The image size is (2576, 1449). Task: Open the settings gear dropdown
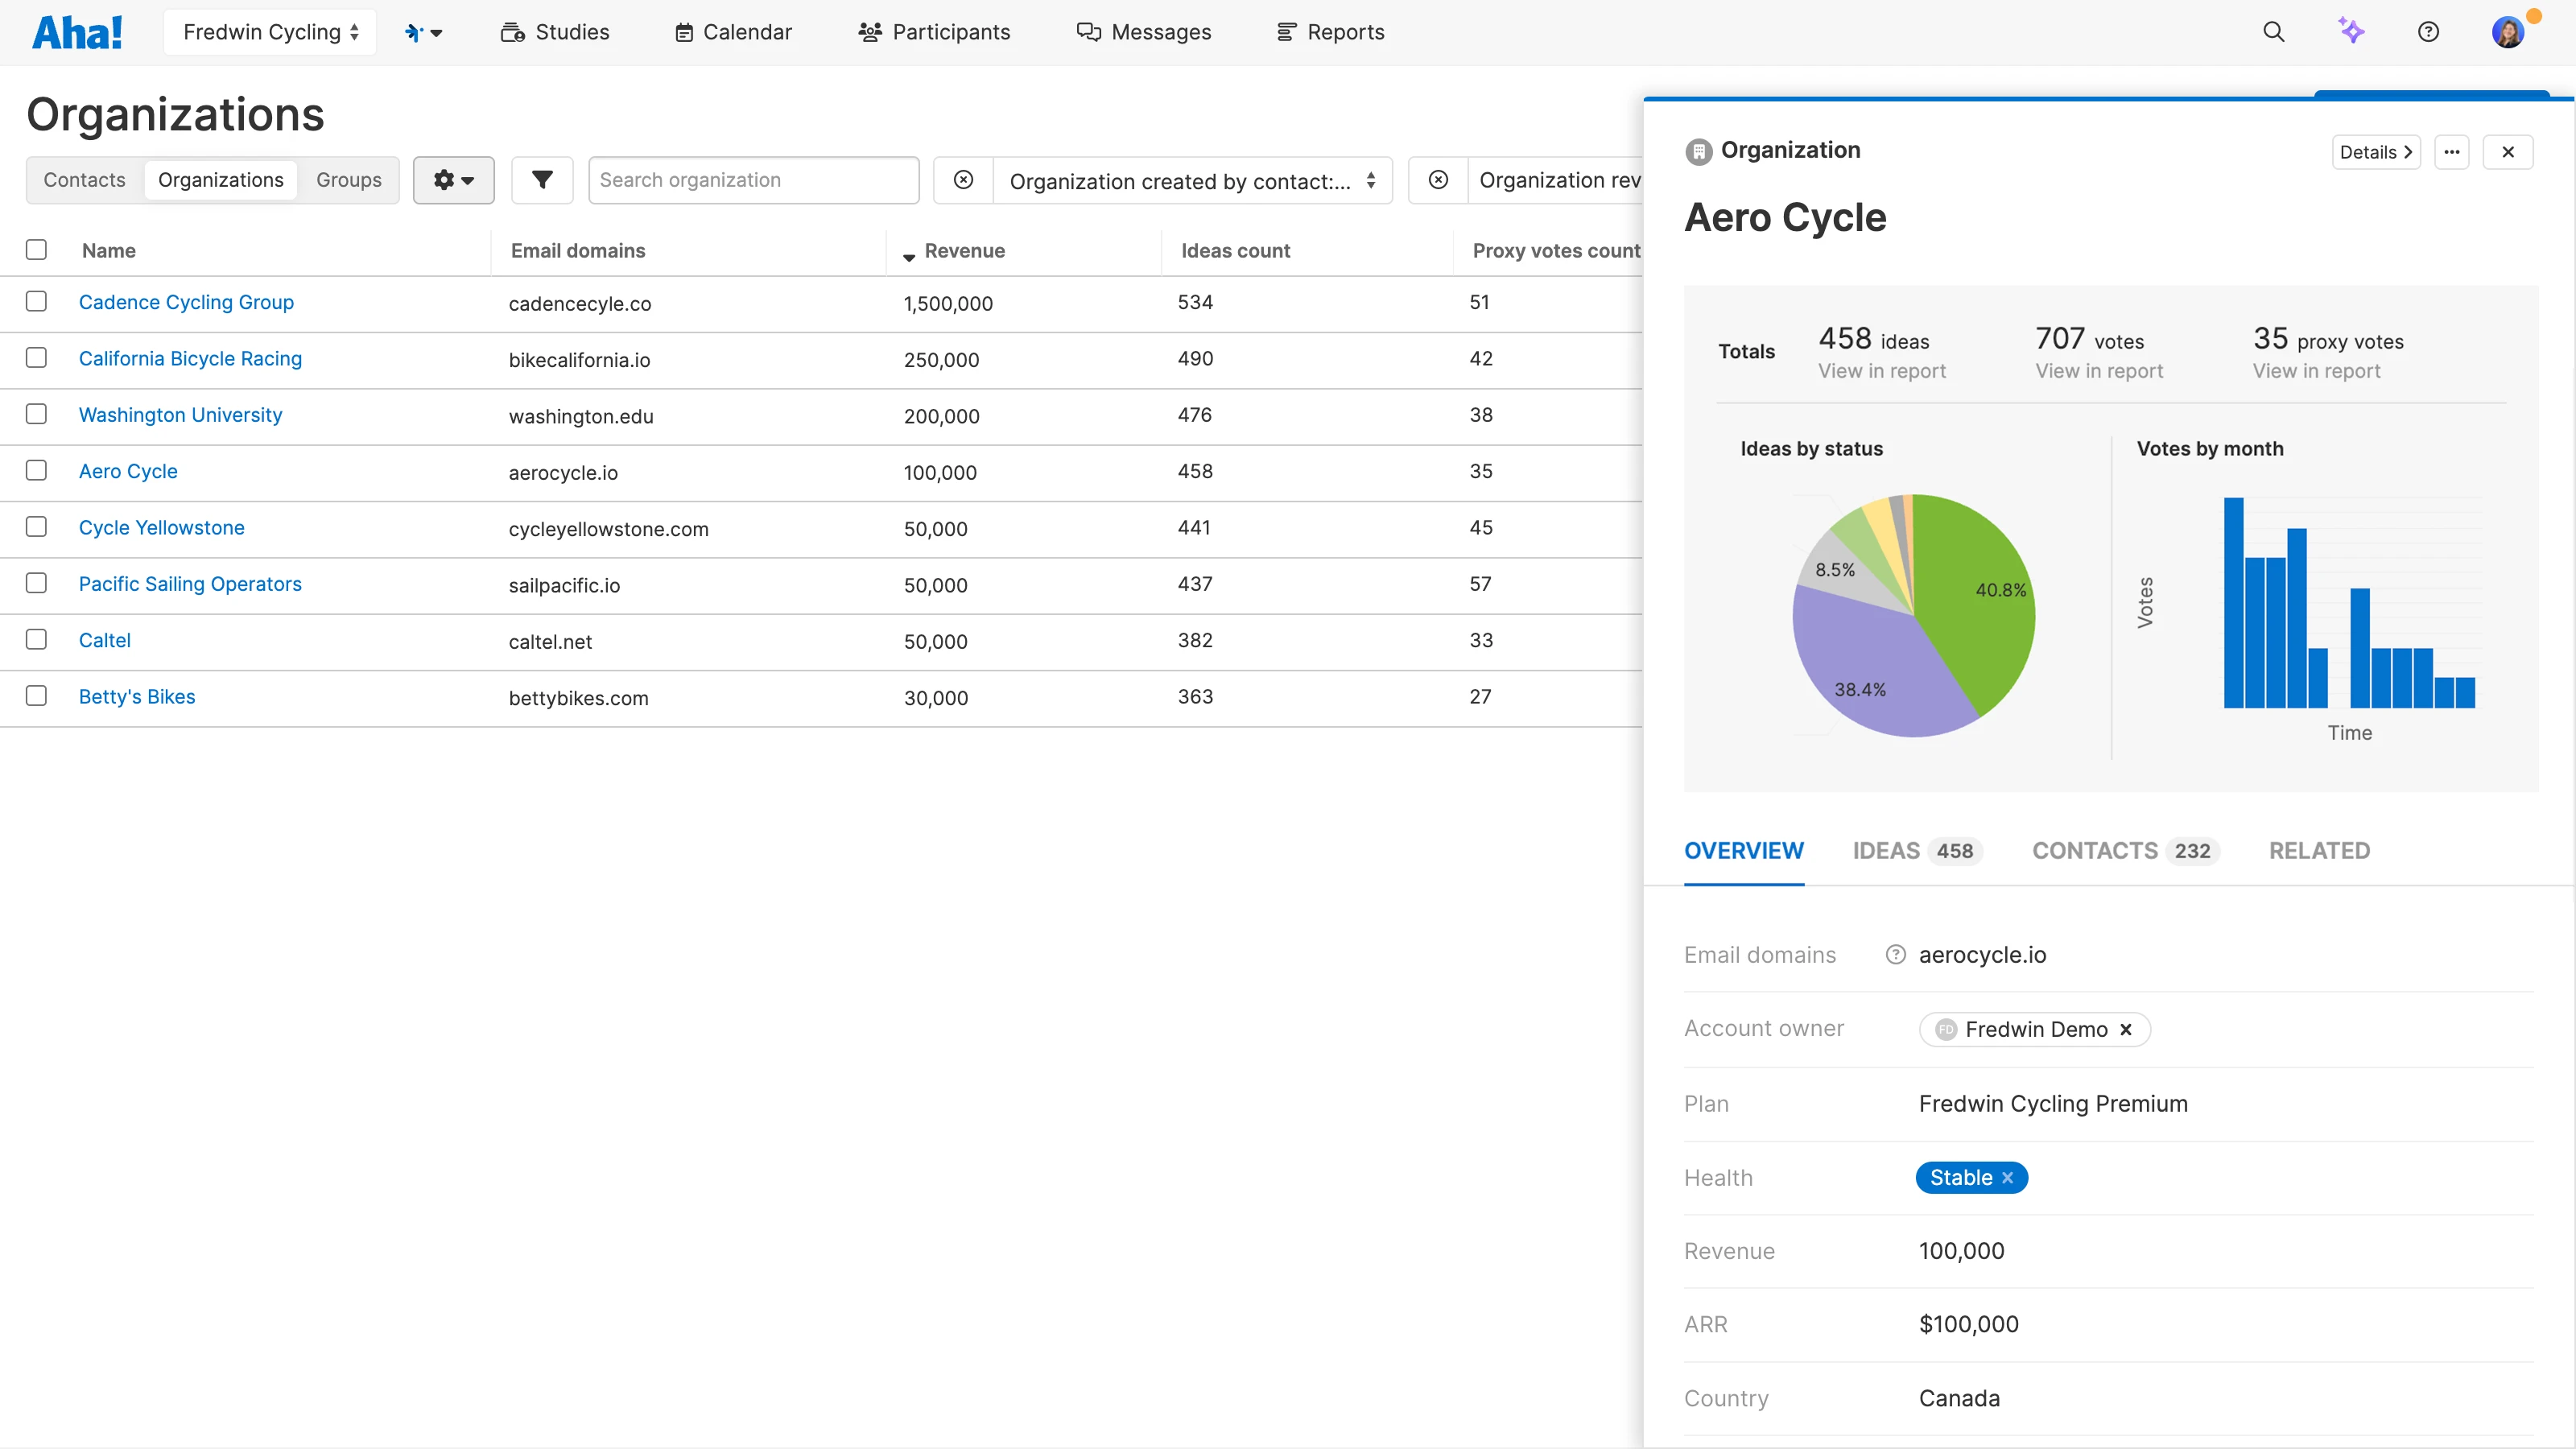(453, 180)
